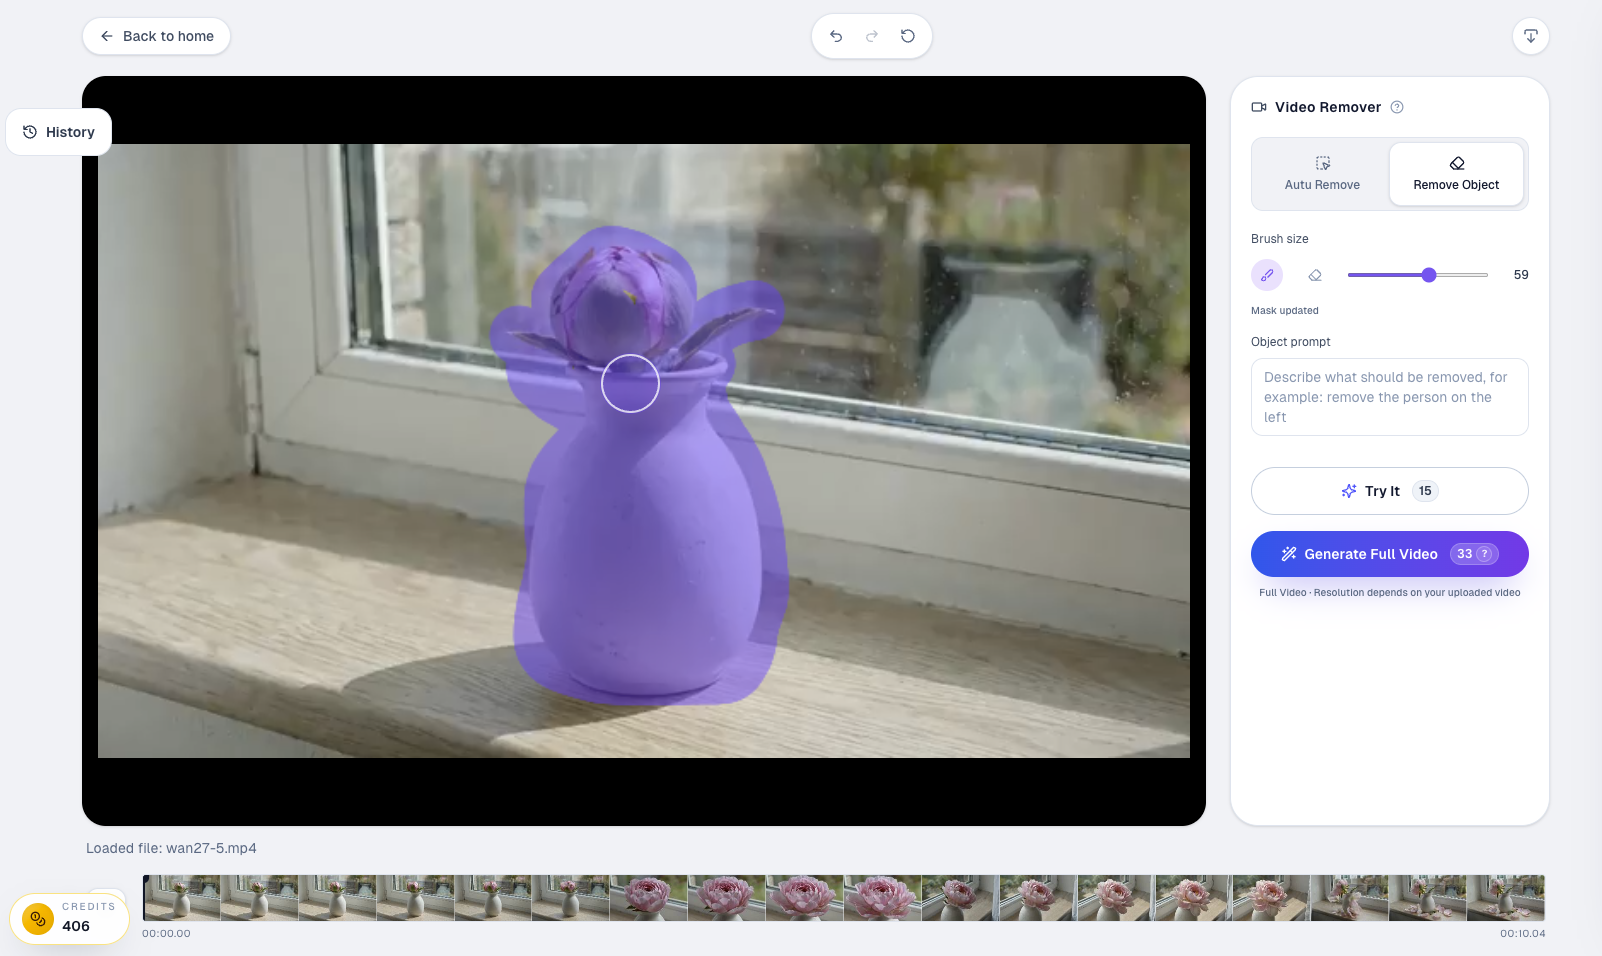Toggle eraser mode next to the brush
The image size is (1602, 956).
[x=1314, y=275]
